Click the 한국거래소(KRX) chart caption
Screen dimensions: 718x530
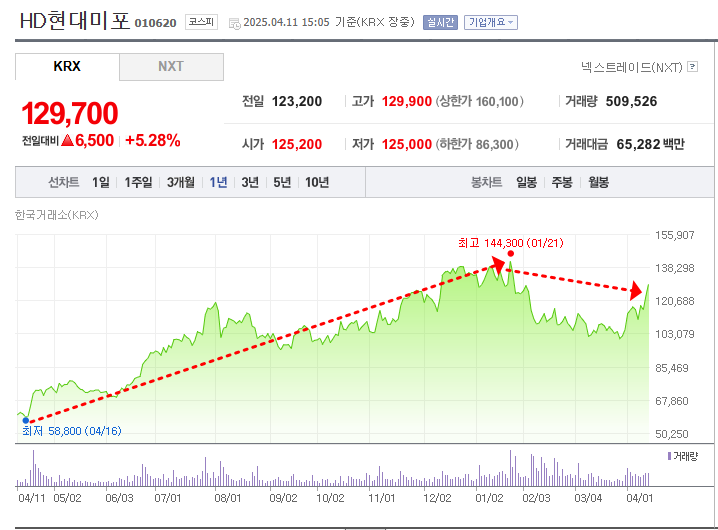57,215
